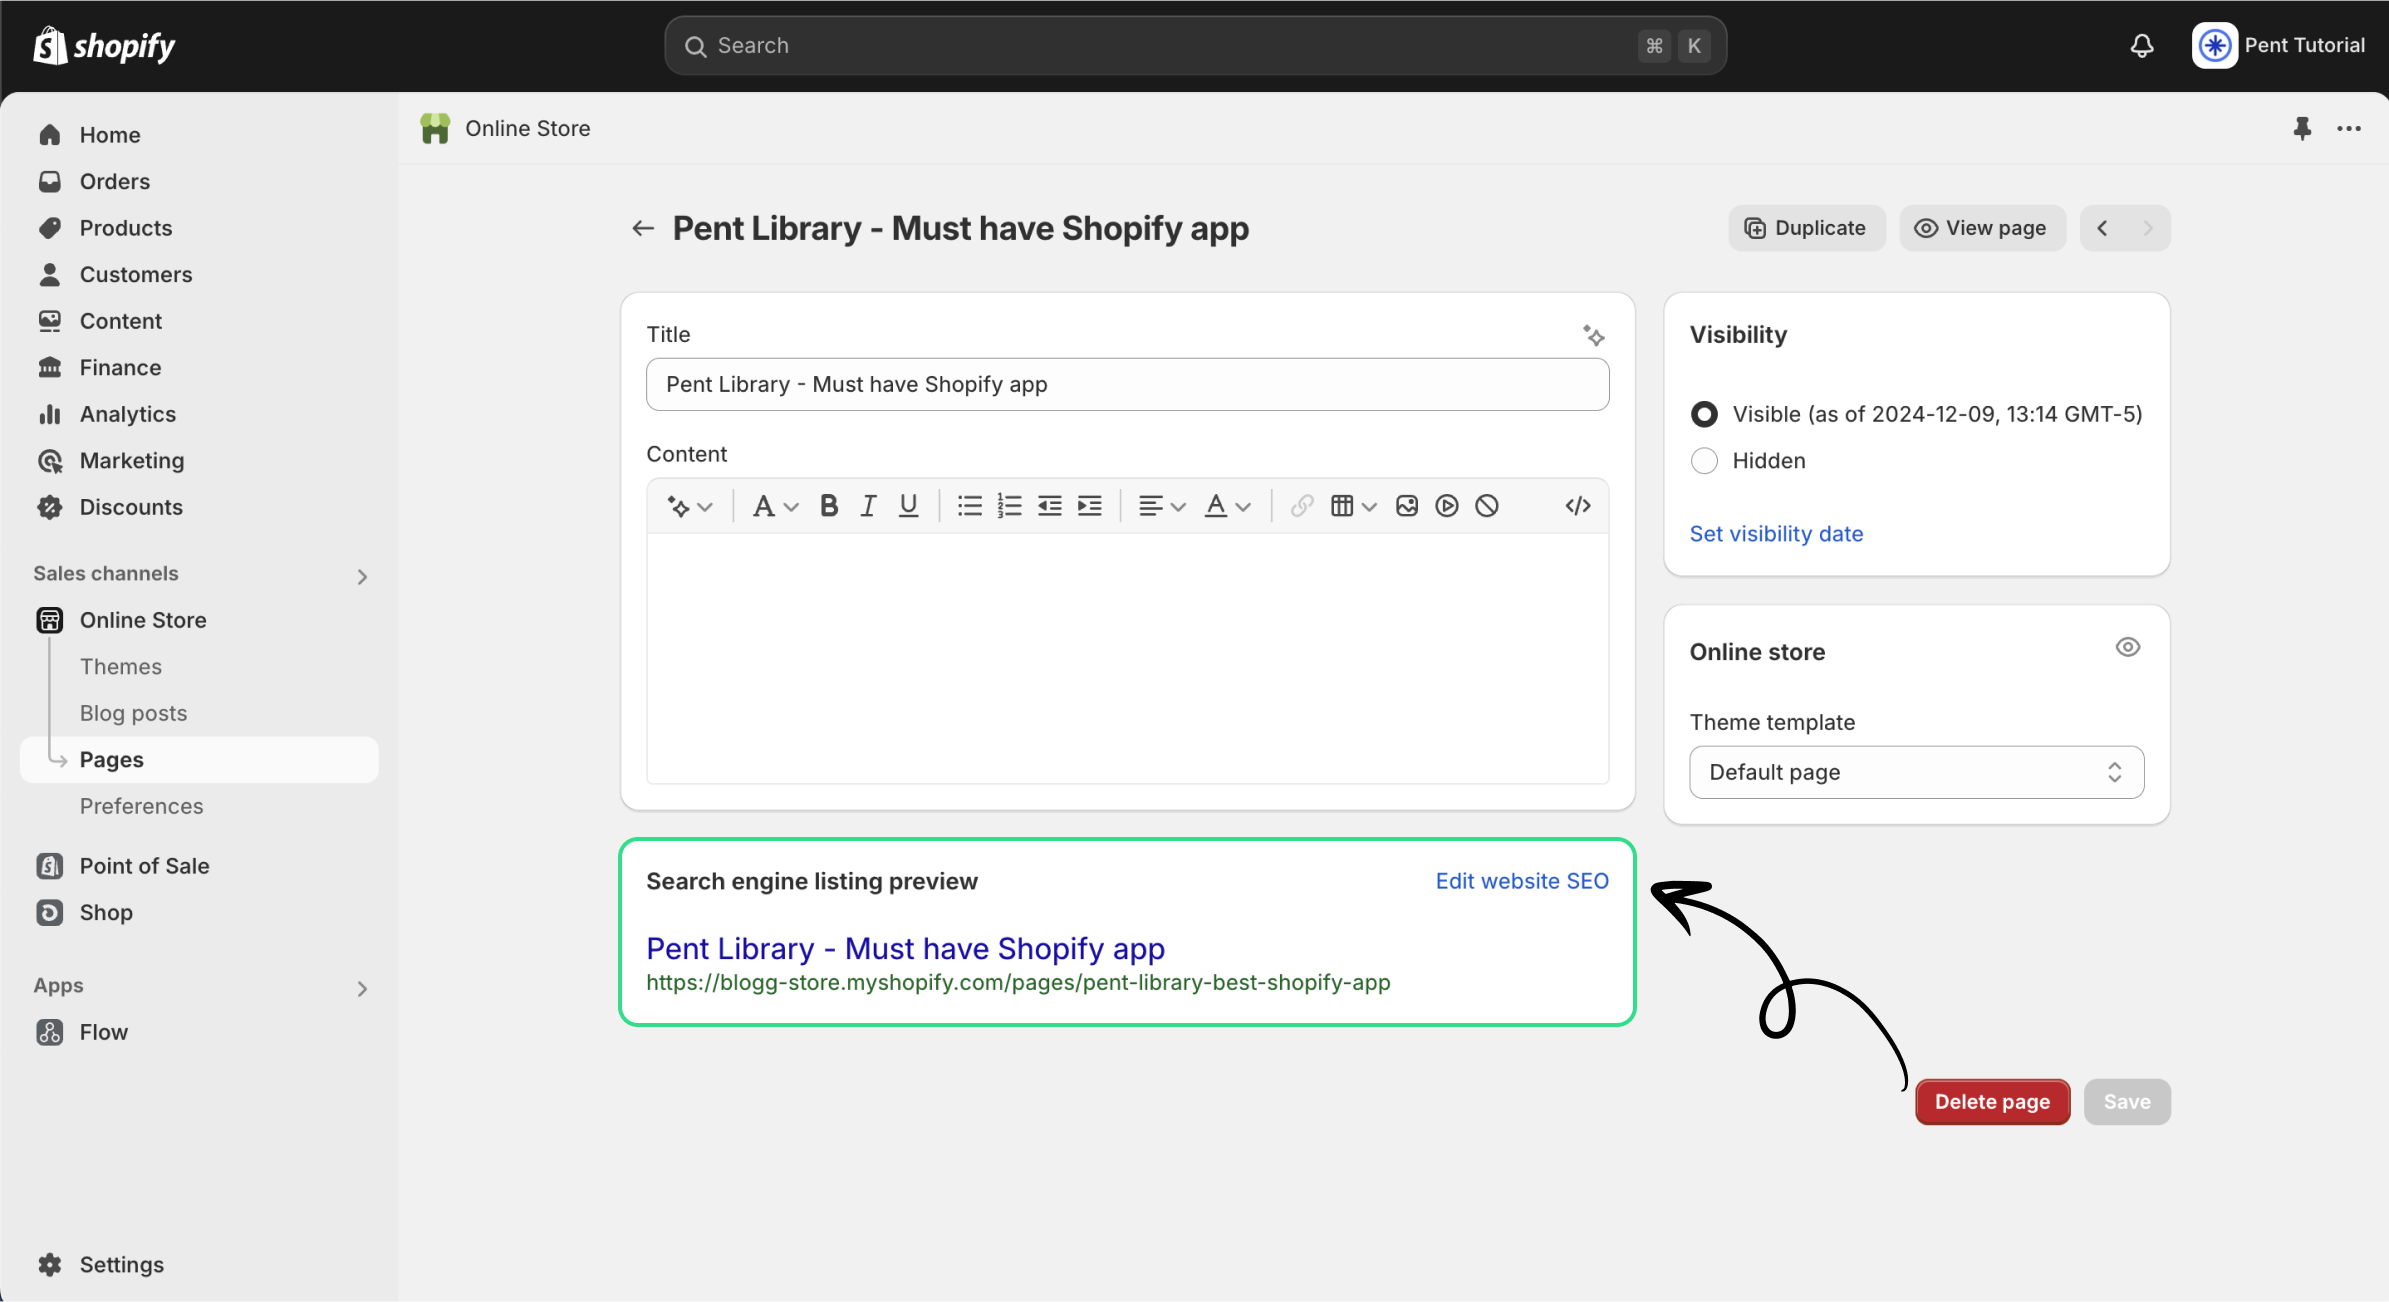Decrease indent in the editor
This screenshot has width=2389, height=1302.
(x=1049, y=506)
